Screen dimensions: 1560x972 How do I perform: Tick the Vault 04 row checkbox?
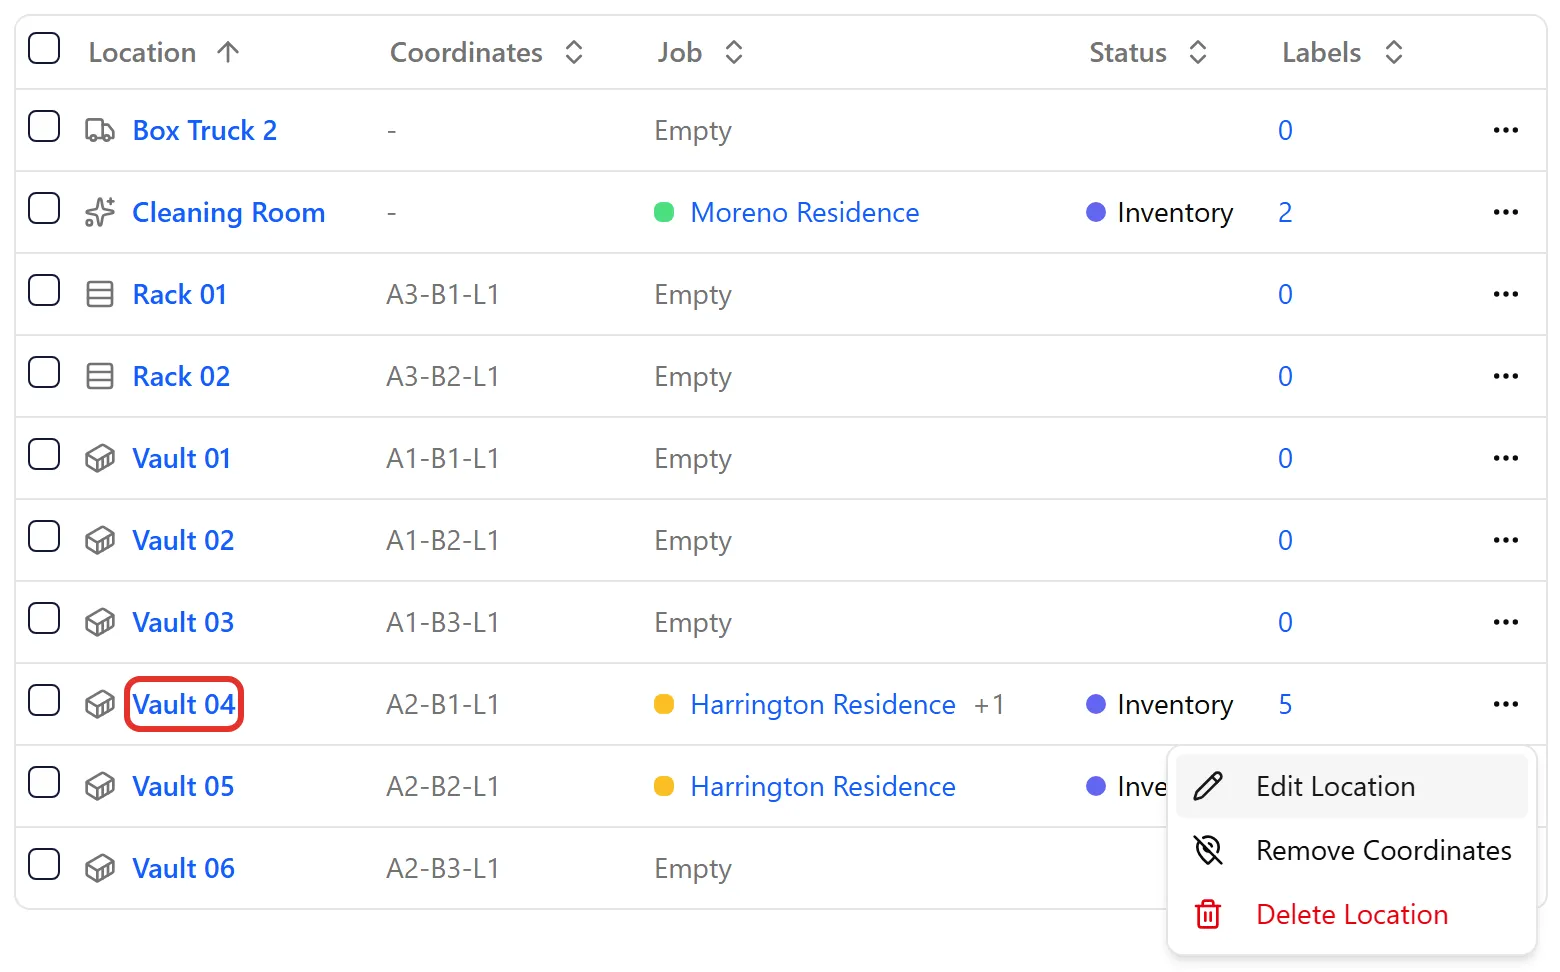[x=44, y=701]
